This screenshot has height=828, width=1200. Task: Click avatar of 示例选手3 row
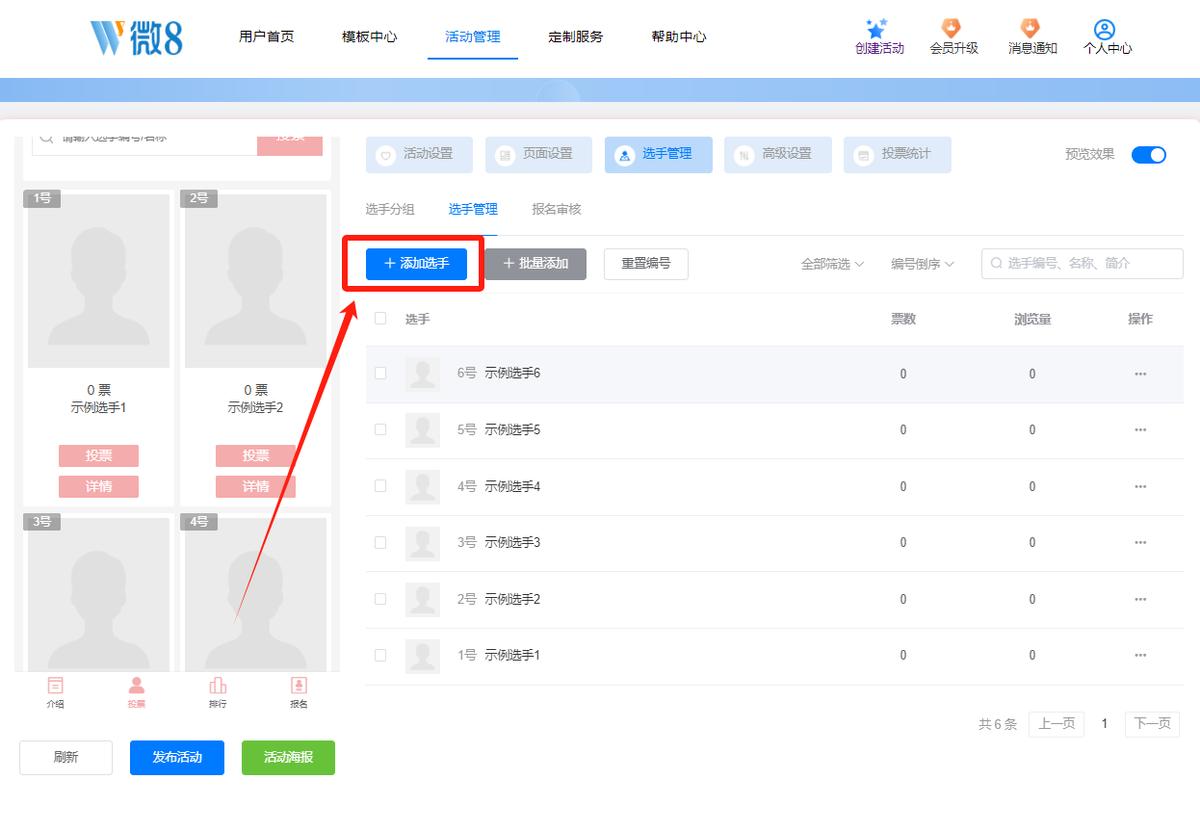[423, 542]
